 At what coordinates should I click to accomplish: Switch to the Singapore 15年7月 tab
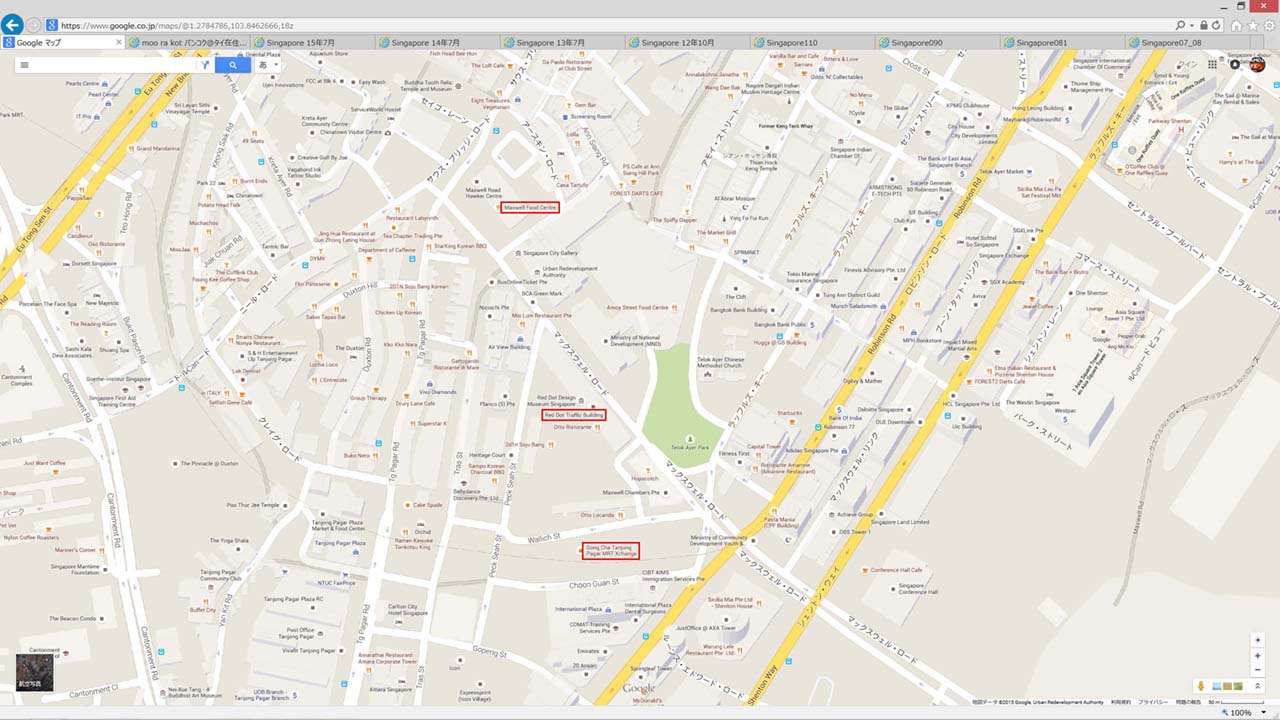click(314, 43)
